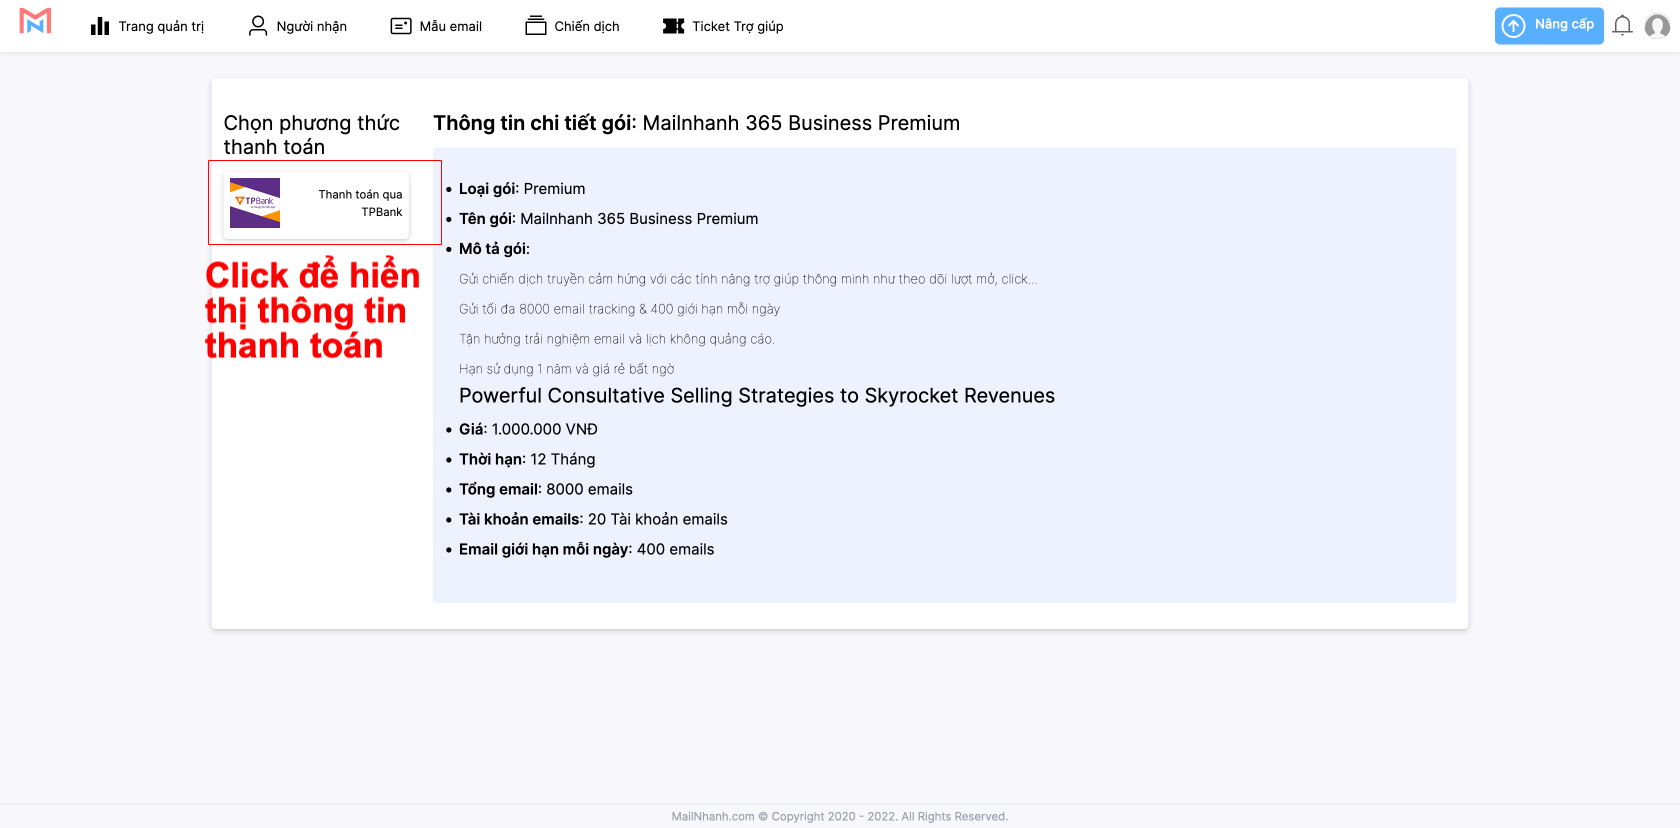The width and height of the screenshot is (1680, 828).
Task: Click the MailNhanh logo icon
Action: click(x=35, y=22)
